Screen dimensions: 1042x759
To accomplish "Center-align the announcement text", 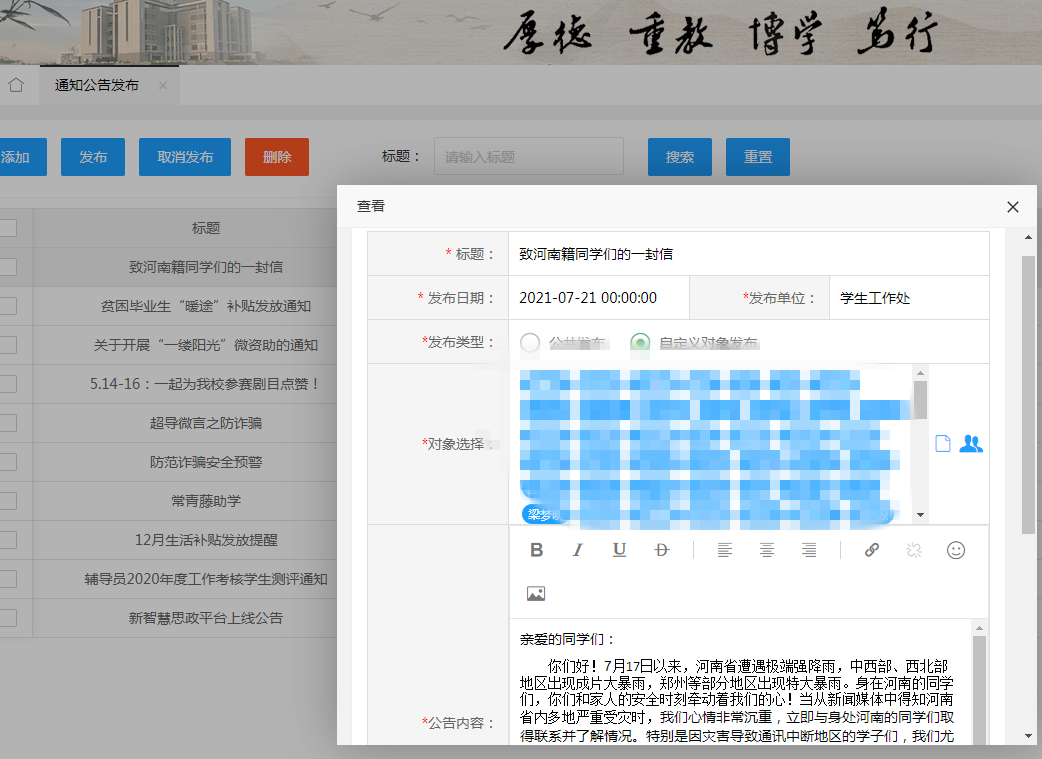I will point(767,550).
